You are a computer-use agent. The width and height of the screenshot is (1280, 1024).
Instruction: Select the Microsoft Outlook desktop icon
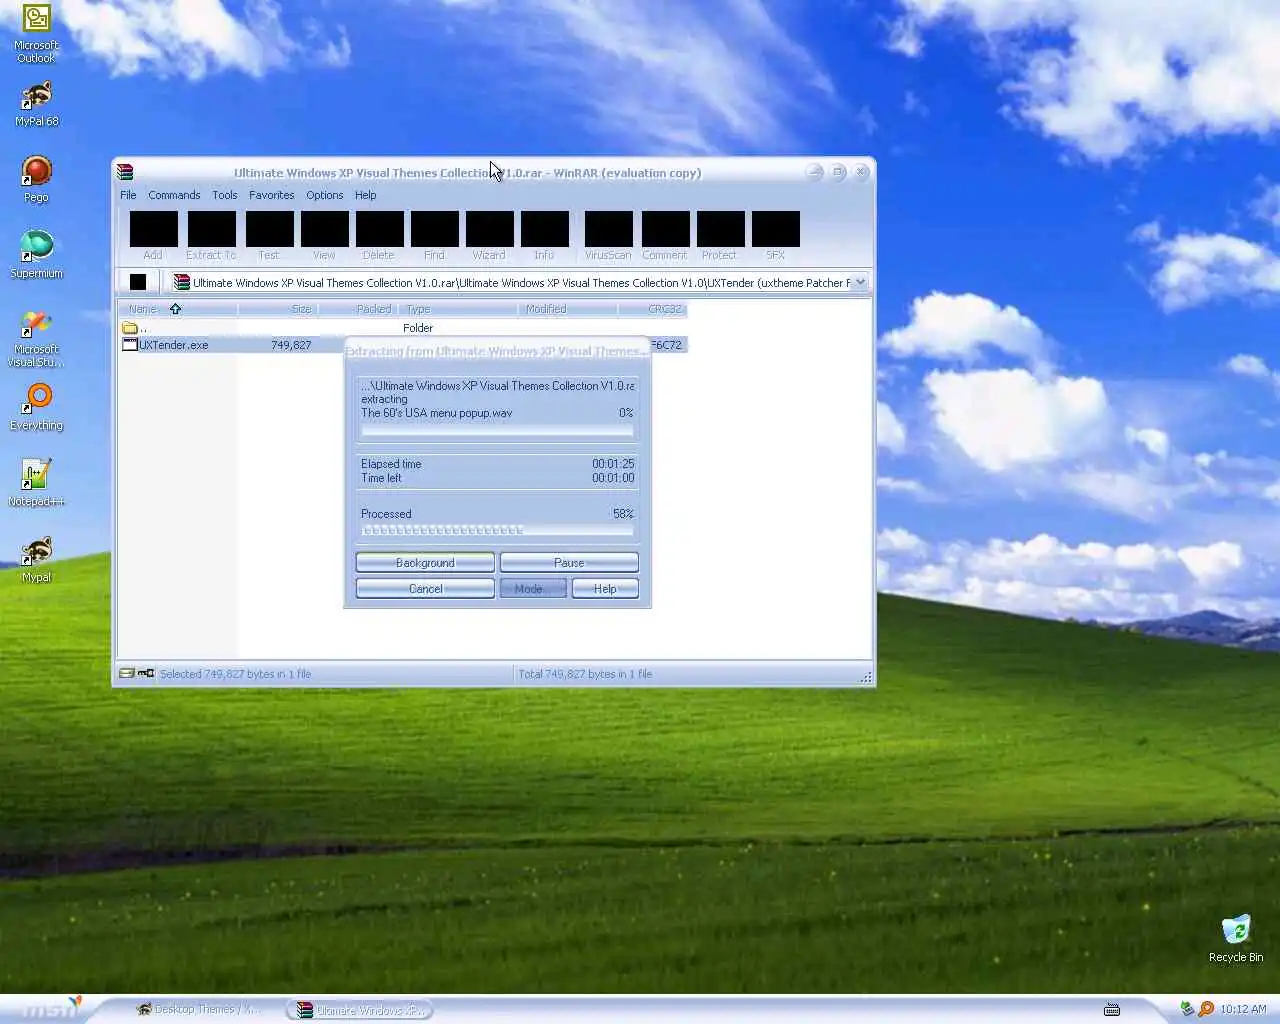click(x=36, y=34)
